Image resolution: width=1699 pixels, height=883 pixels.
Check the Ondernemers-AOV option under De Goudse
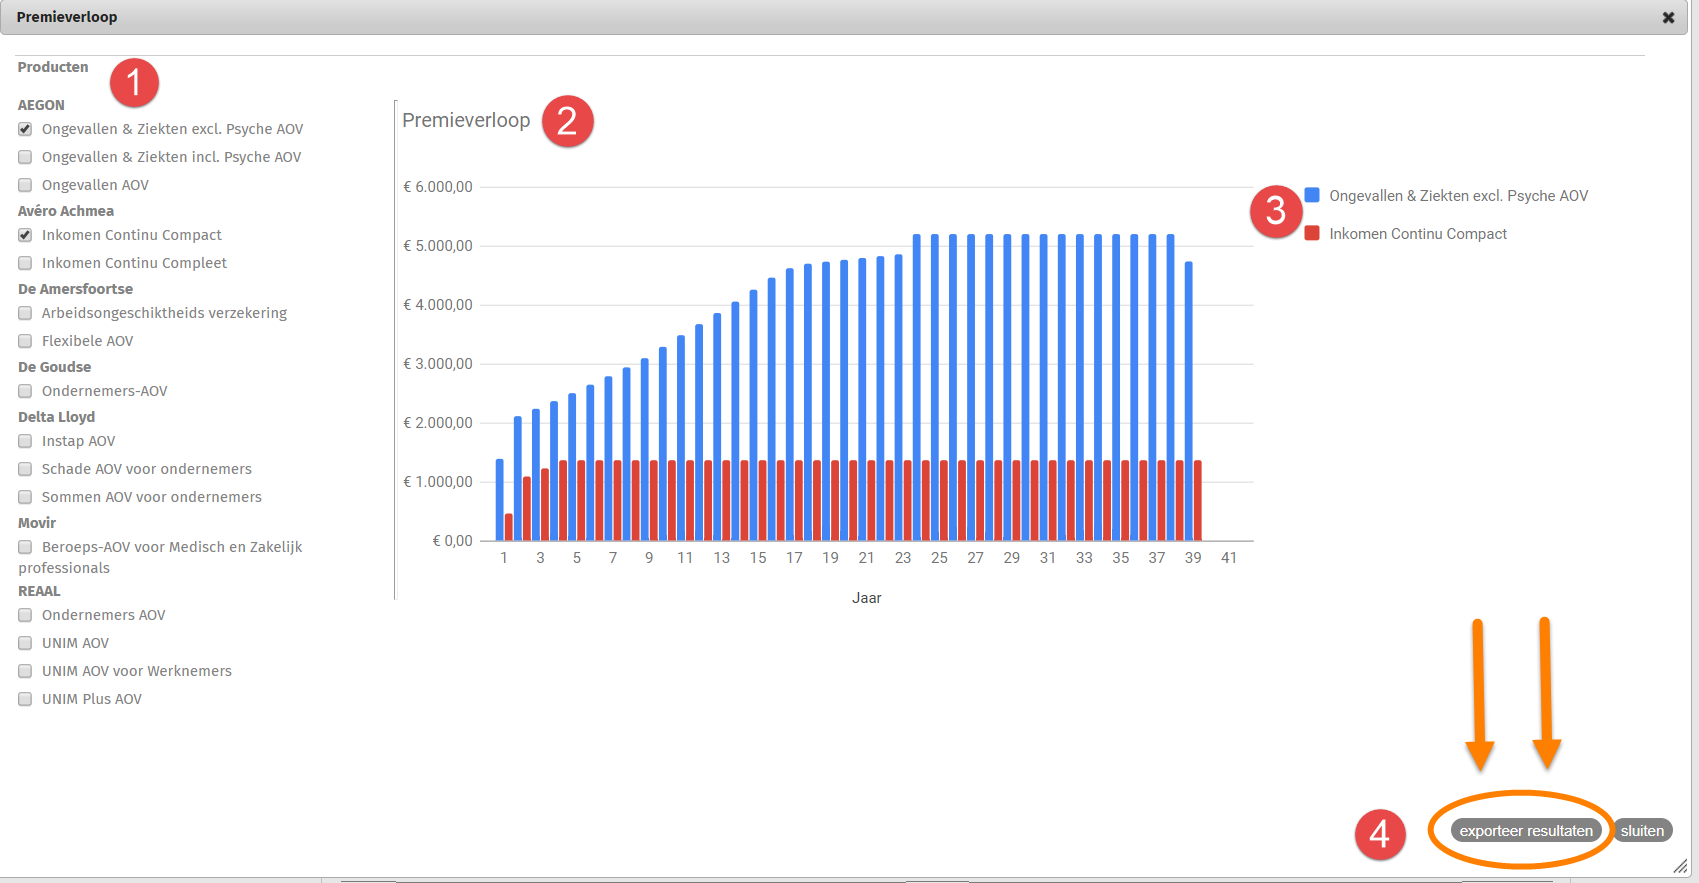coord(25,391)
